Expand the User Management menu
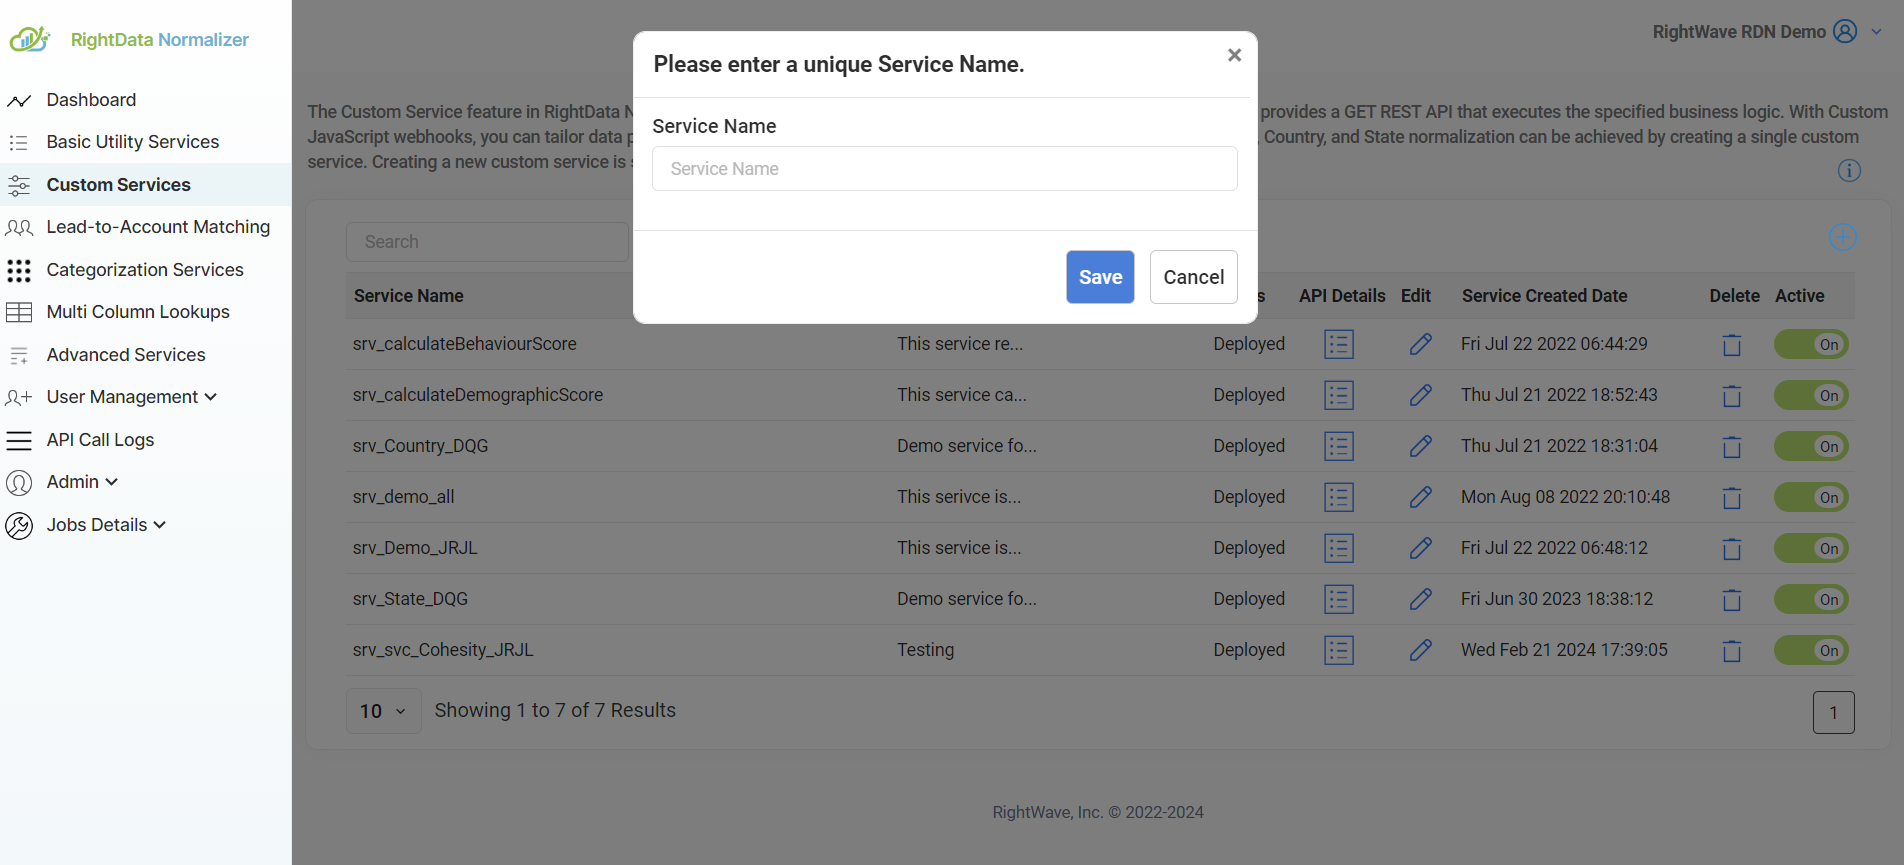The width and height of the screenshot is (1904, 865). click(131, 397)
